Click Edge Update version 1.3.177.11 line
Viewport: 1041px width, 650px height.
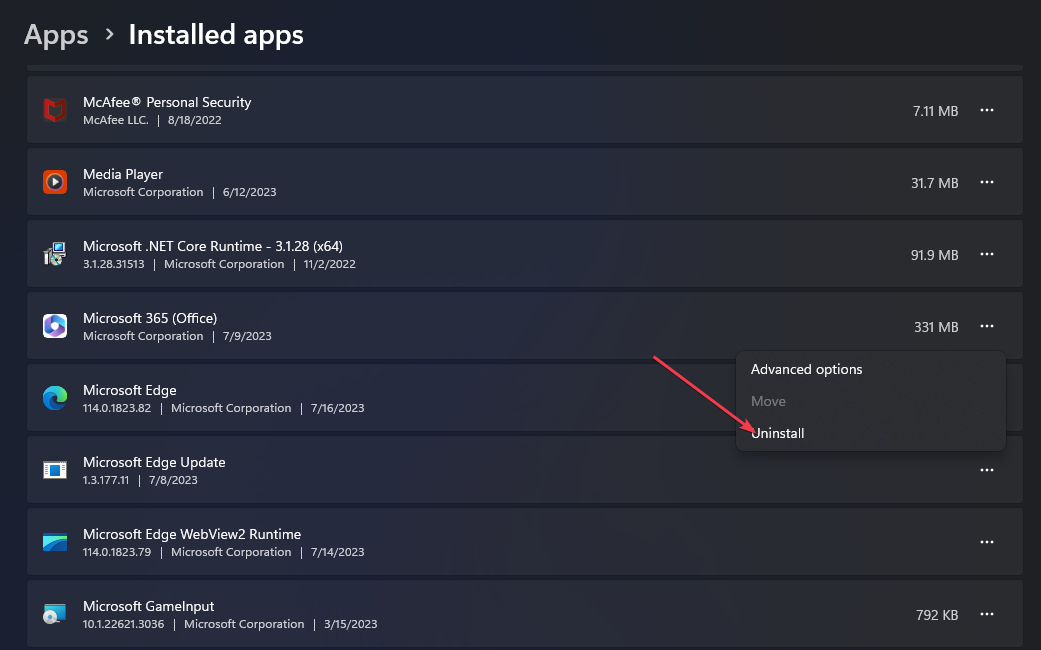(140, 480)
